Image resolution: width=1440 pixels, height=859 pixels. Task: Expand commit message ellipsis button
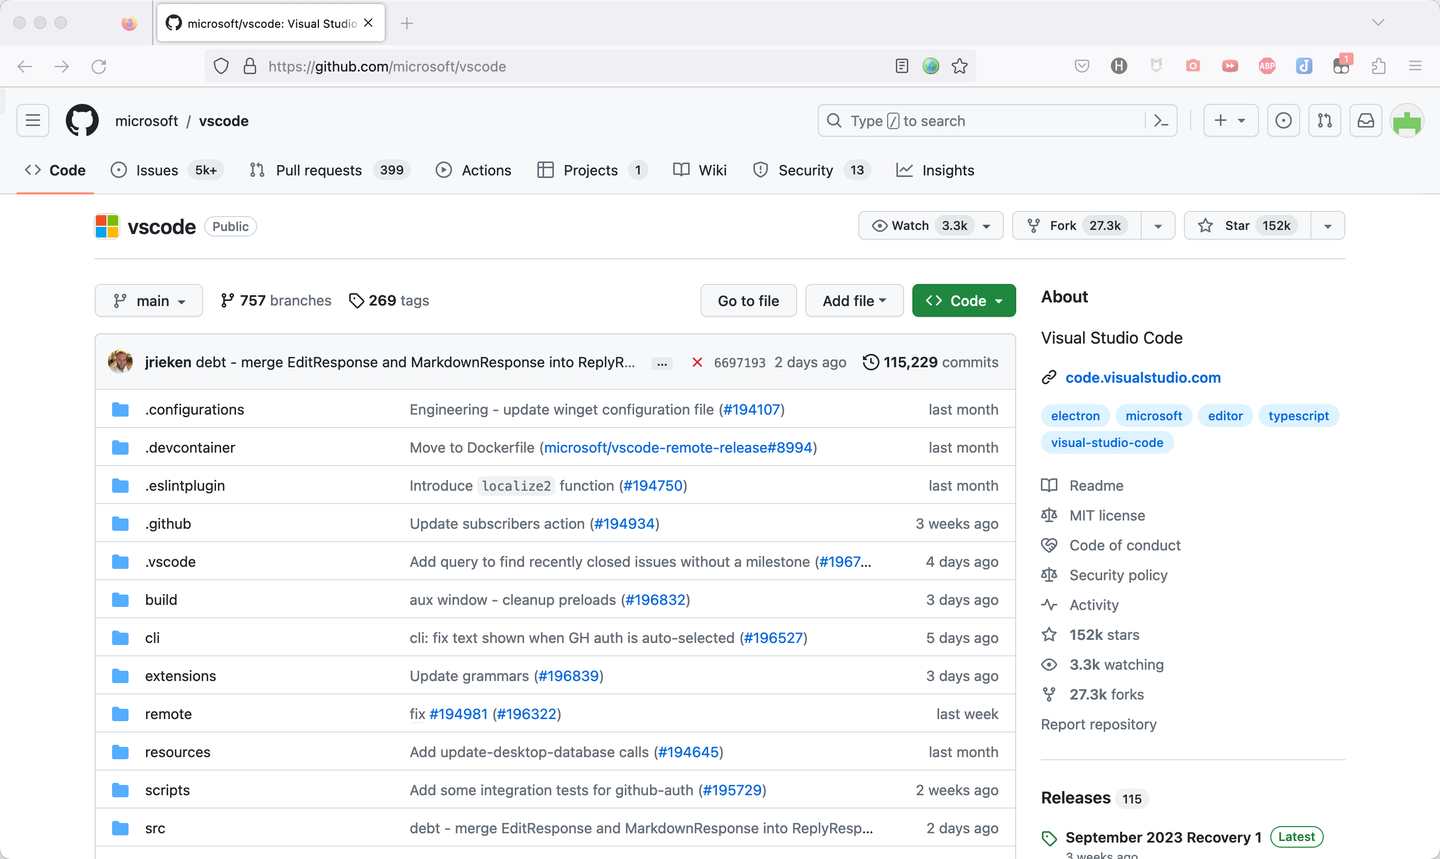(x=662, y=363)
